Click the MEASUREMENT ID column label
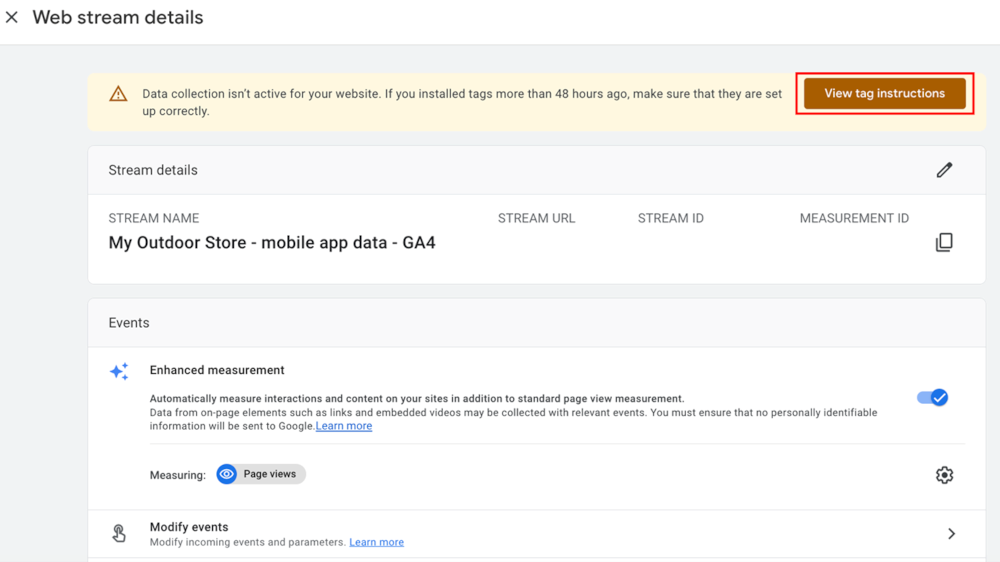 [x=854, y=218]
